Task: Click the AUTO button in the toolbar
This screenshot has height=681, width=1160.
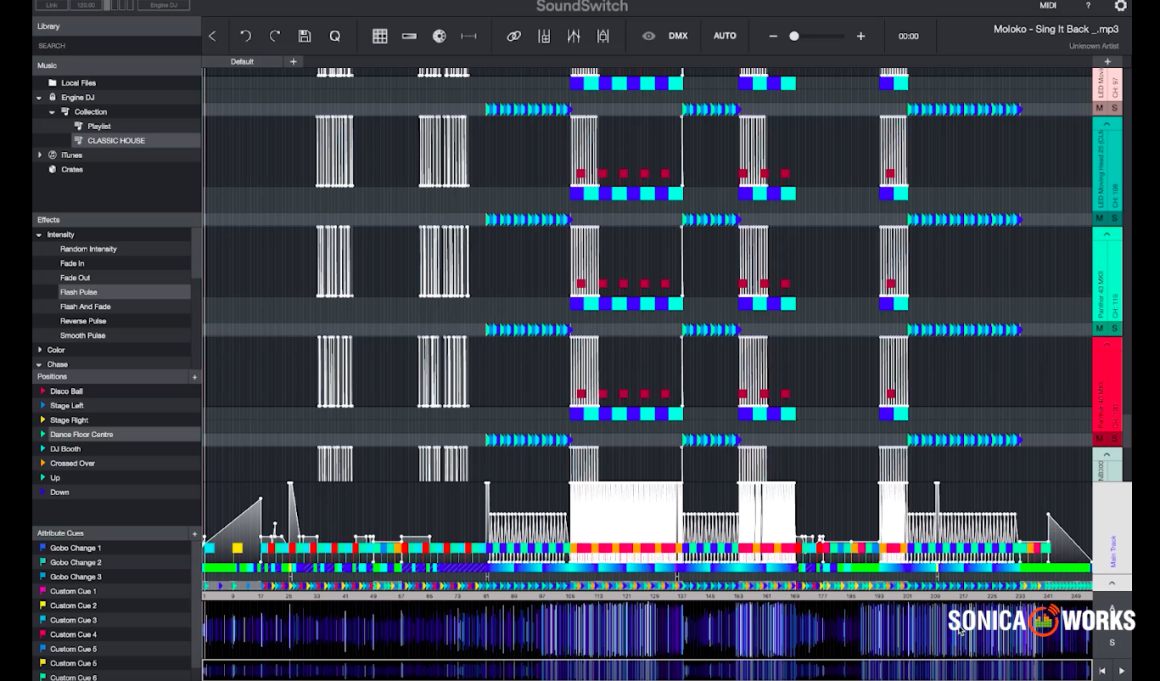Action: (725, 36)
